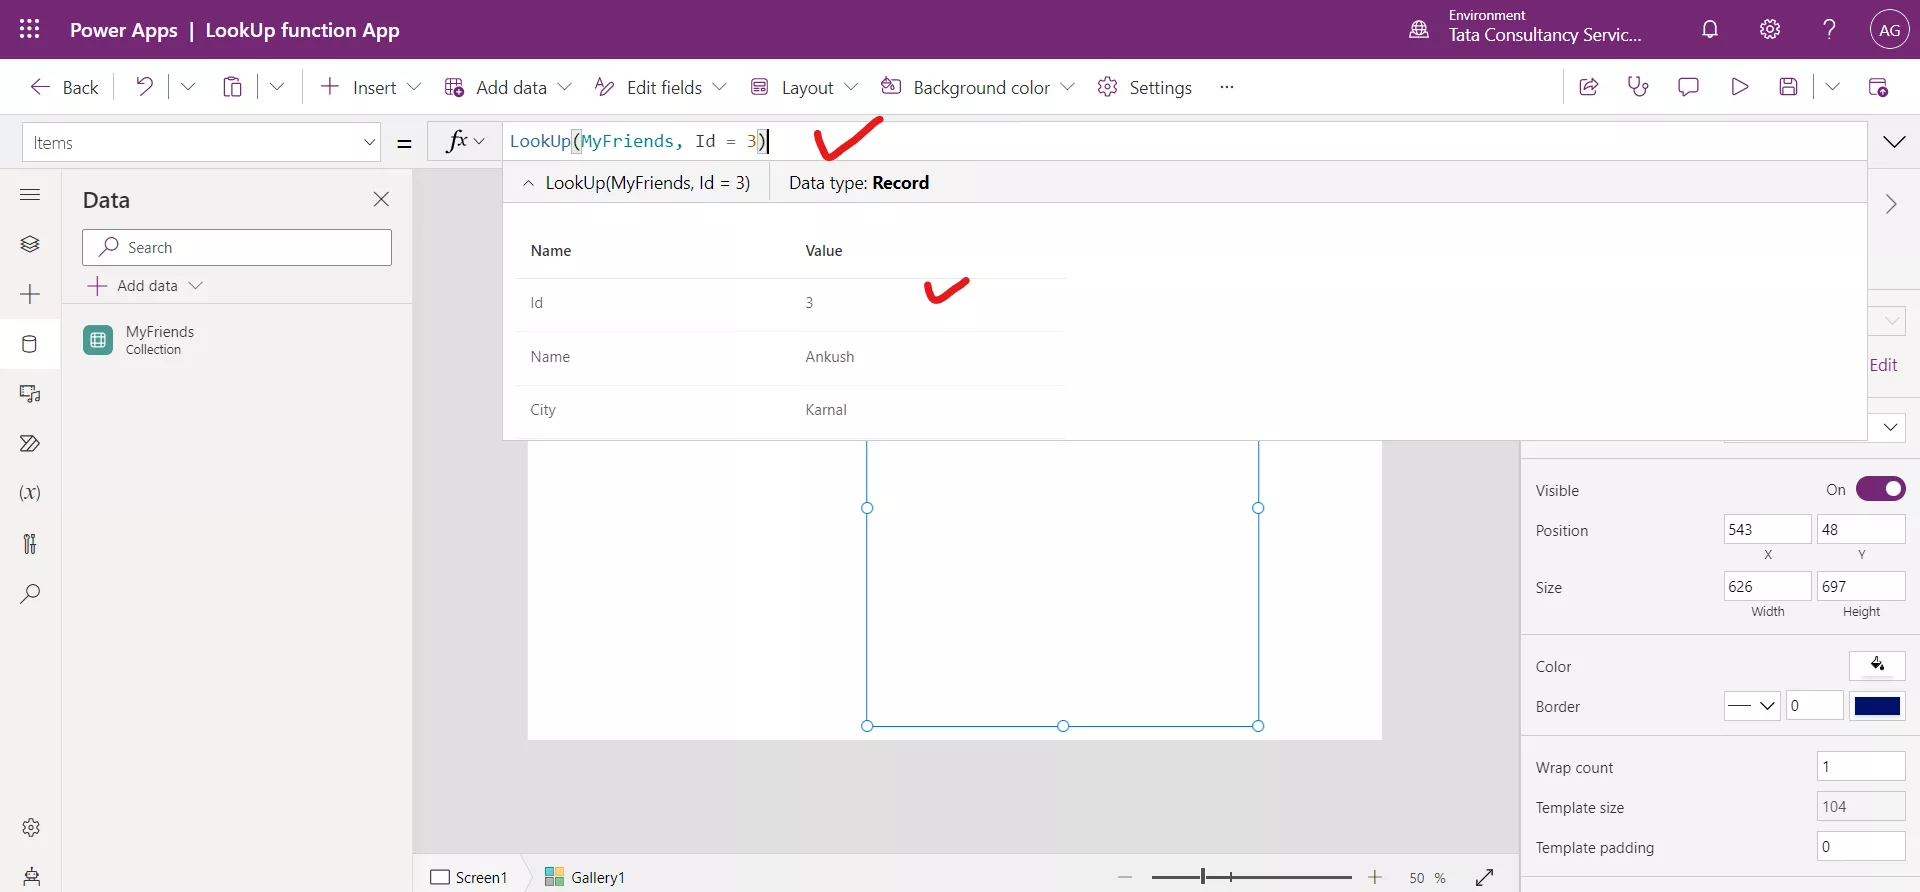This screenshot has height=892, width=1920.
Task: Click Add data in Data pane
Action: 146,285
